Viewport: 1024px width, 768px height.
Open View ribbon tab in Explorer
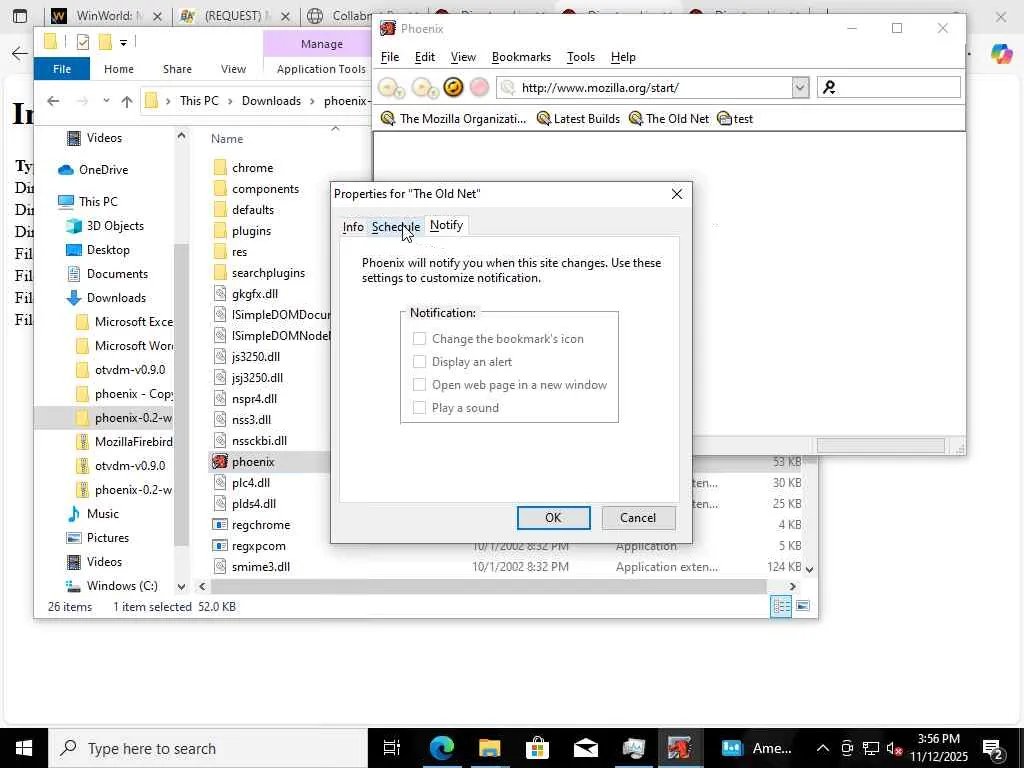click(233, 69)
